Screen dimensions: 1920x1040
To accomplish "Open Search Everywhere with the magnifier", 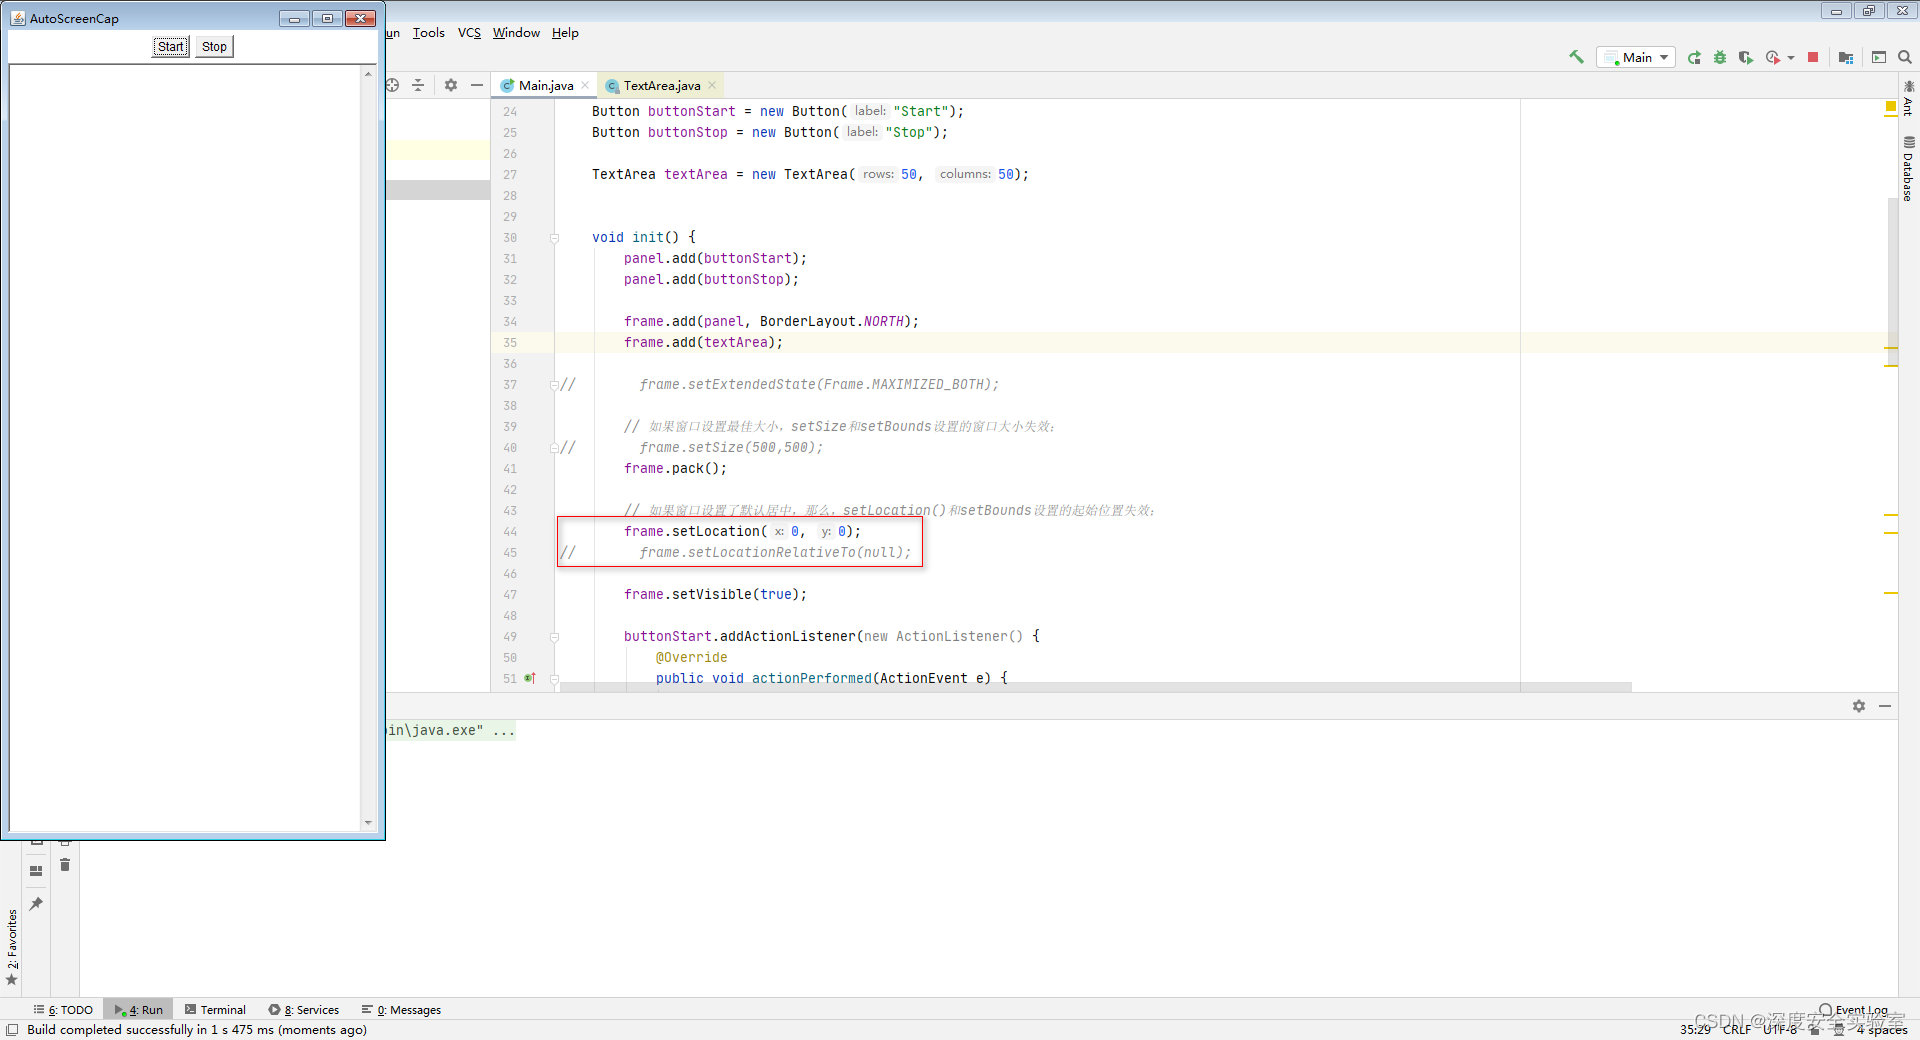I will tap(1905, 57).
